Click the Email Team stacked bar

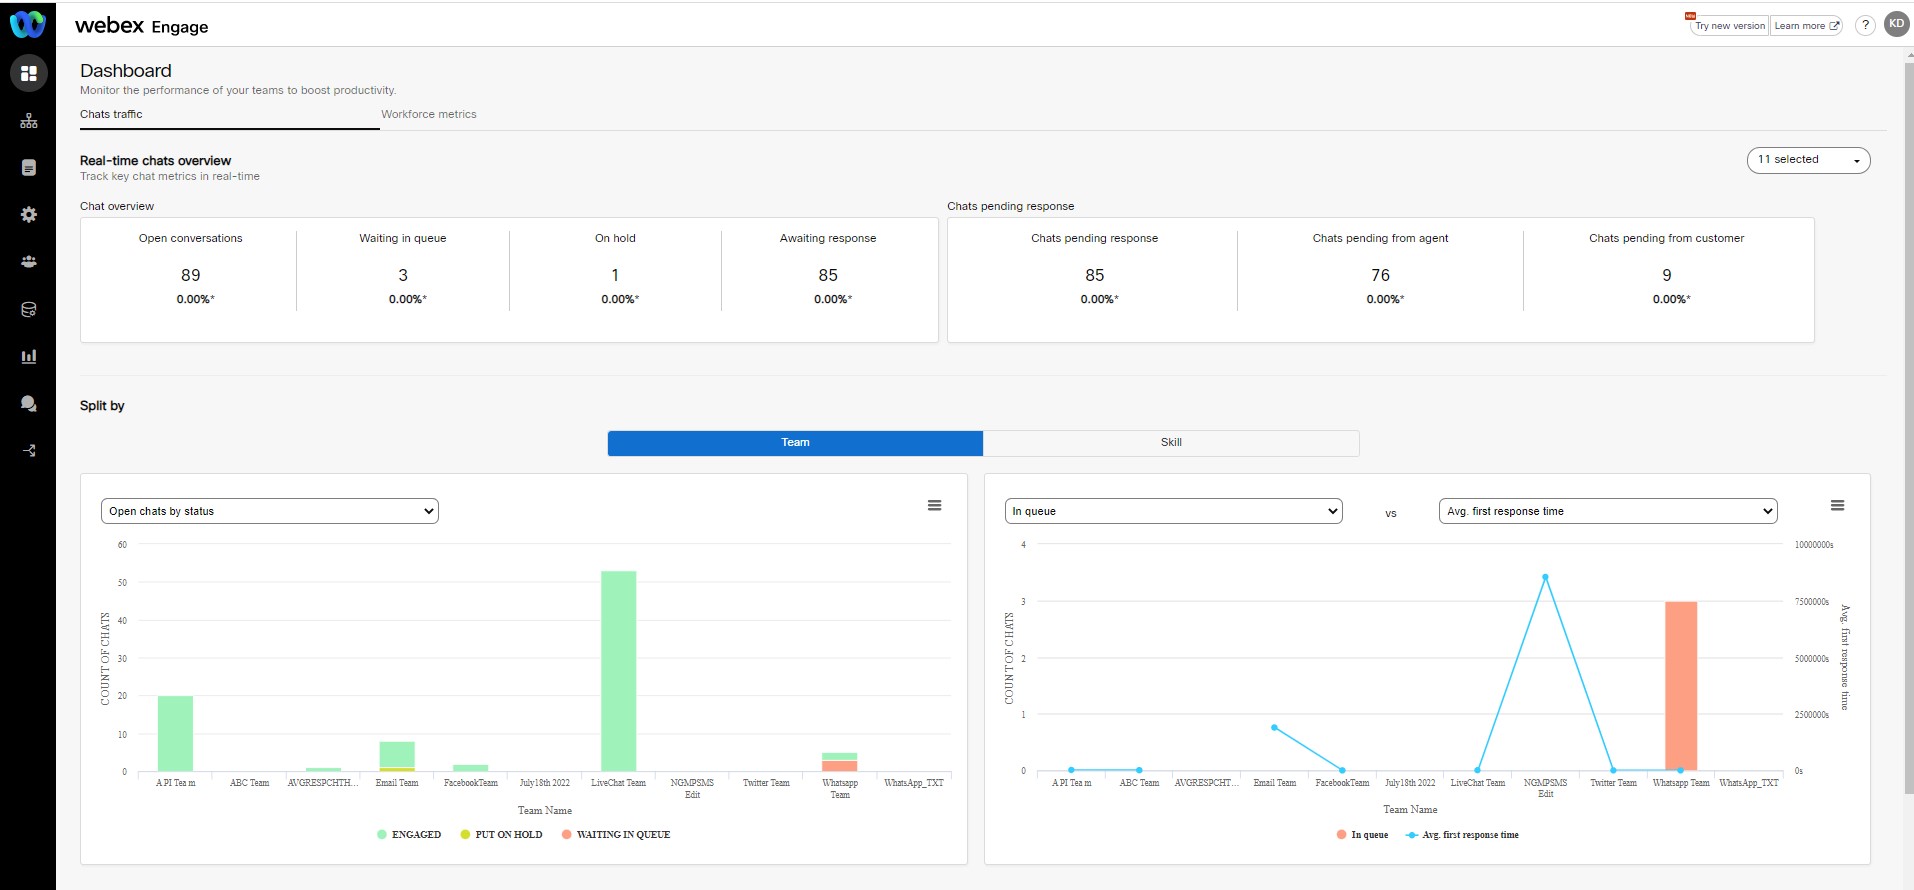point(397,756)
